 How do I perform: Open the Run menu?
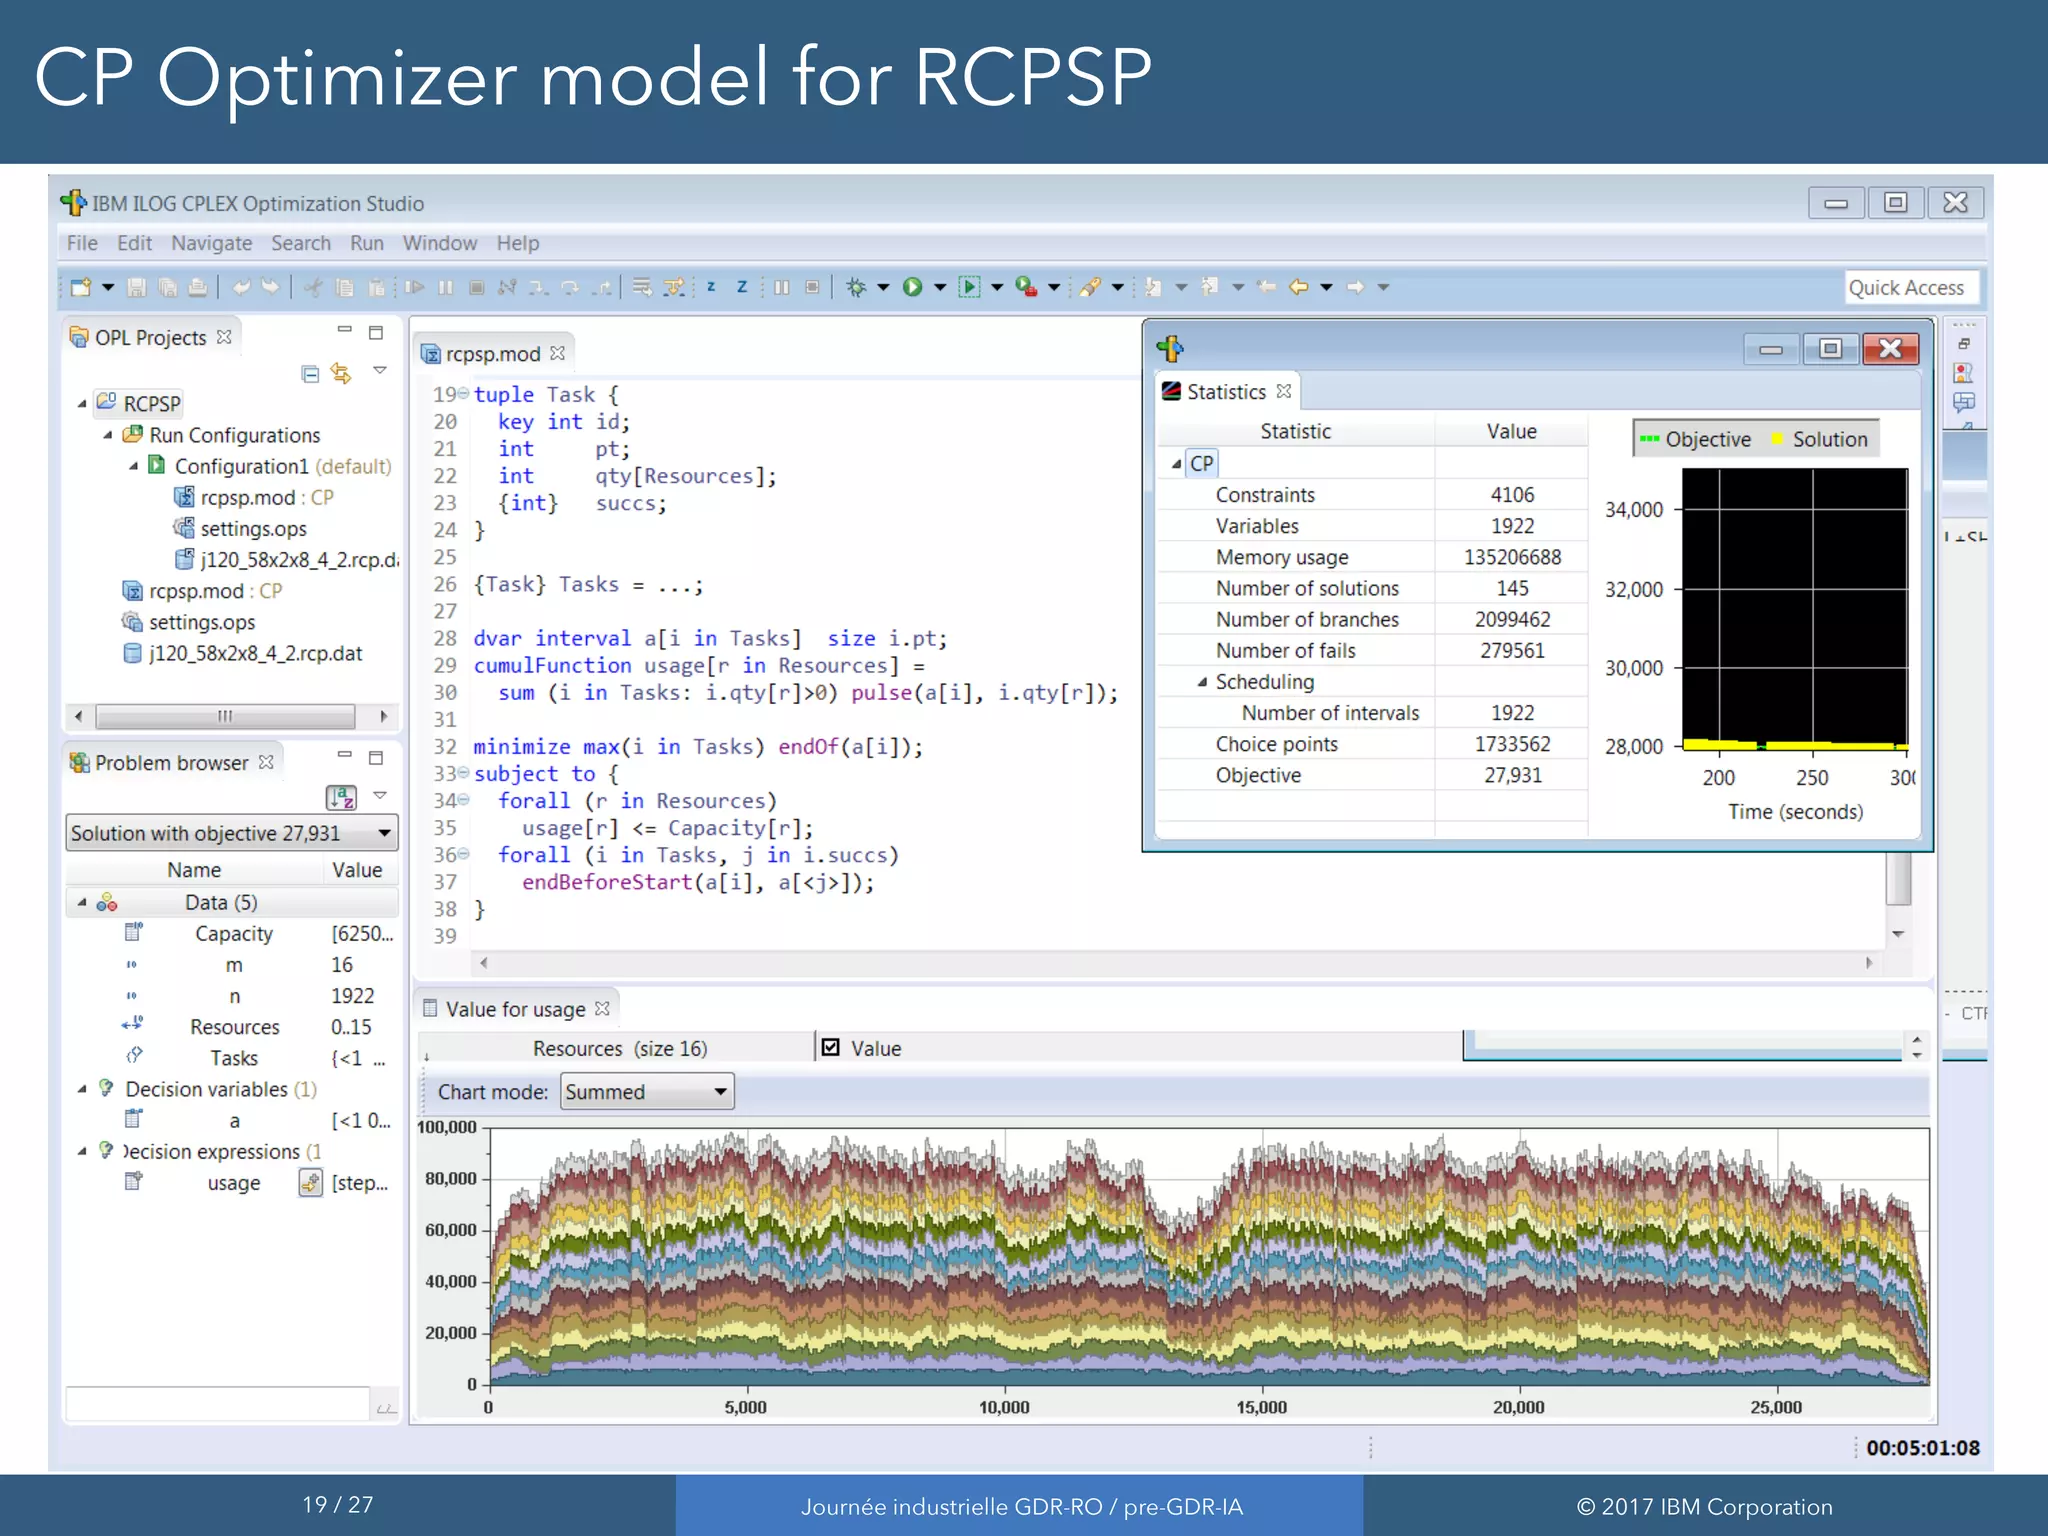tap(367, 243)
